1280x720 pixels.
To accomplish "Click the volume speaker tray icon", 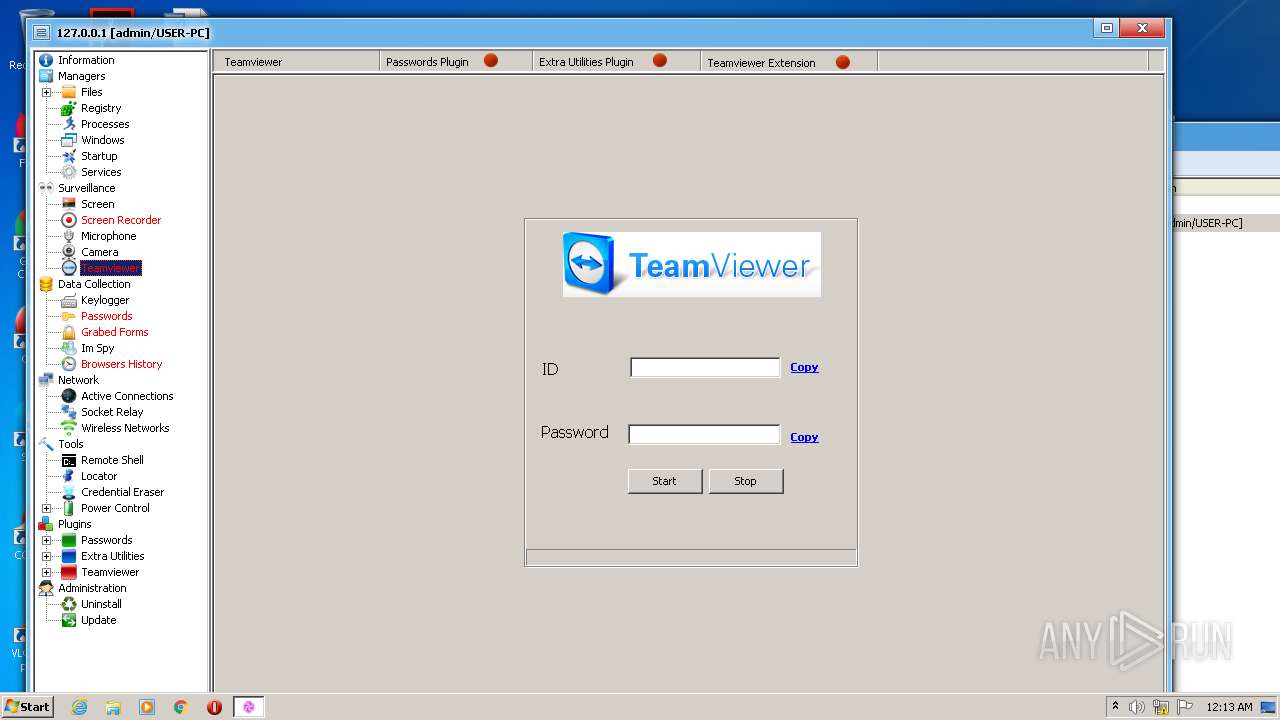I will [x=1137, y=707].
